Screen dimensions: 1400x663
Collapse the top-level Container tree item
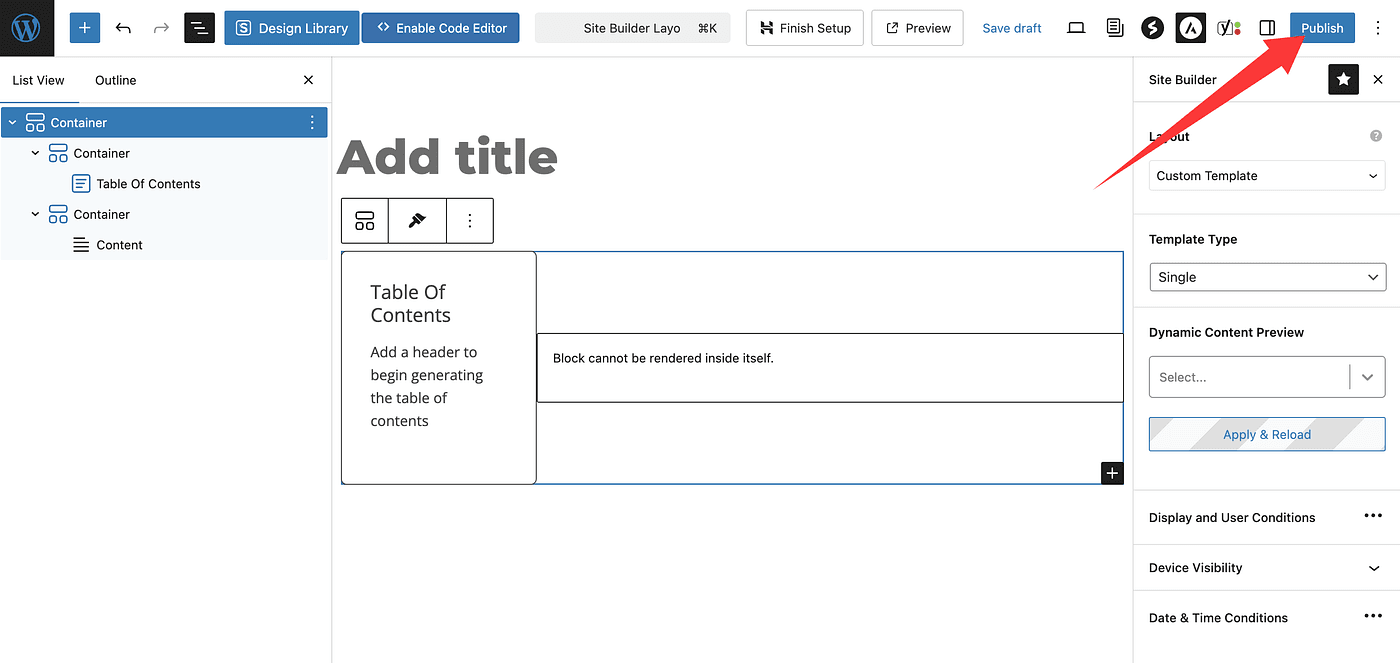pos(12,123)
